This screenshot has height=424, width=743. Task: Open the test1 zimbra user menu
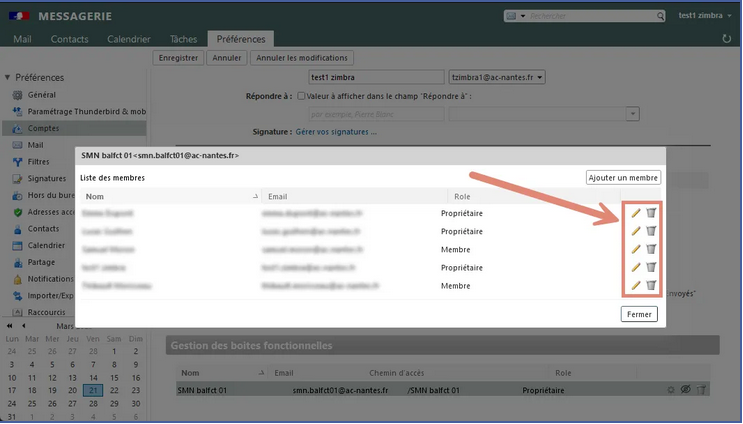pyautogui.click(x=706, y=16)
